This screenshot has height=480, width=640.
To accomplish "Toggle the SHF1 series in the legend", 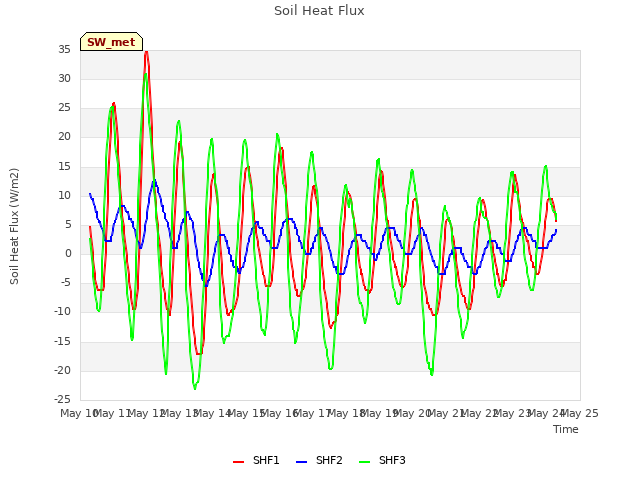I will (256, 460).
